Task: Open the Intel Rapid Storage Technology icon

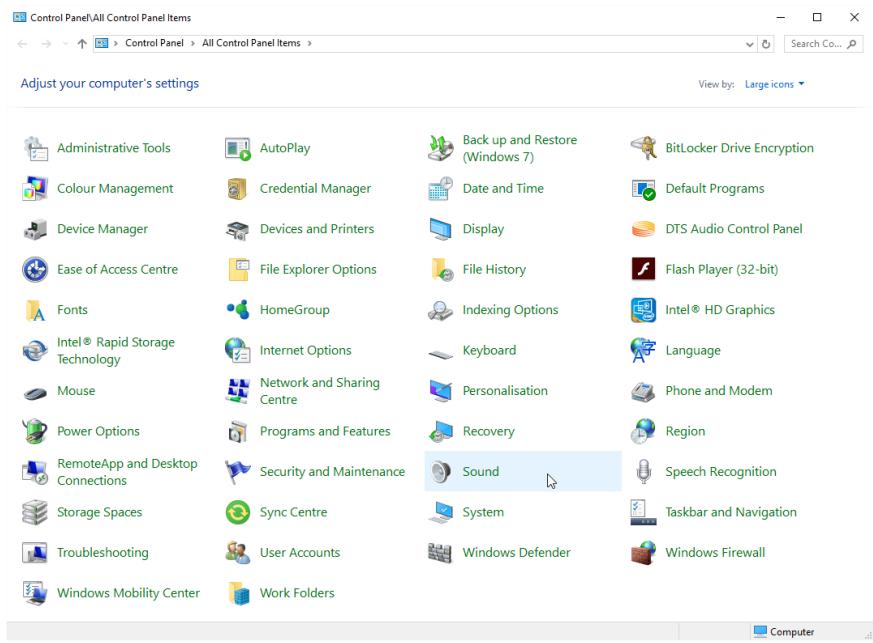Action: pos(36,351)
